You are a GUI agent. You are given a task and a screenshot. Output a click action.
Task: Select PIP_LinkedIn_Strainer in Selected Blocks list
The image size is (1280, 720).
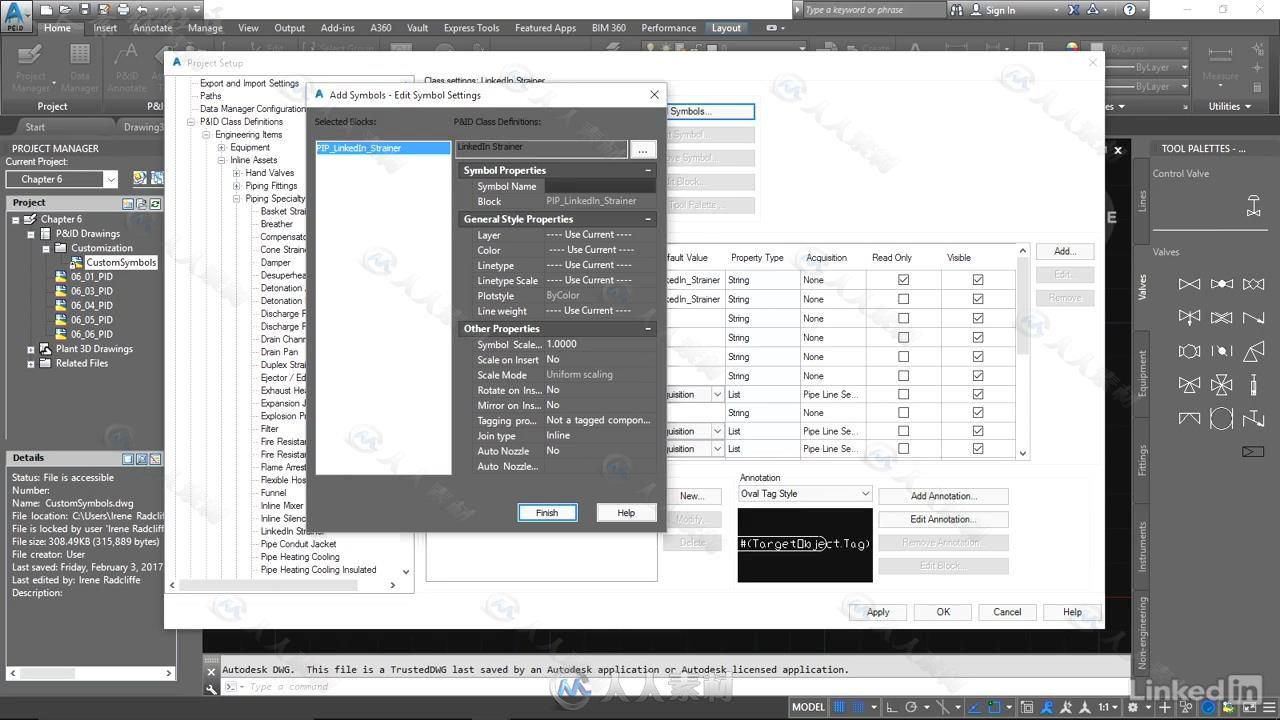coord(383,148)
